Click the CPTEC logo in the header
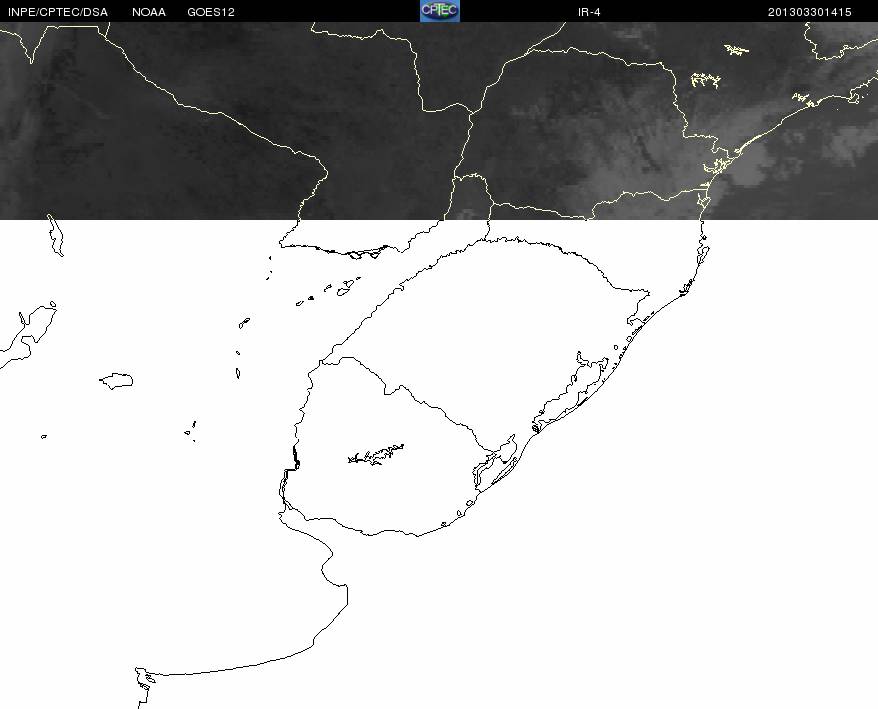 tap(440, 11)
